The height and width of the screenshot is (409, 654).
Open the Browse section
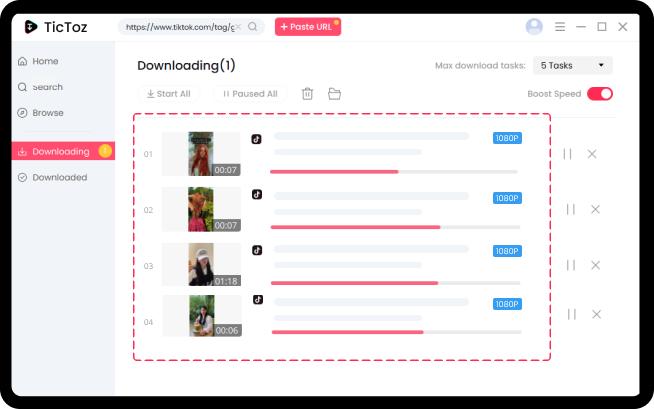[x=47, y=113]
